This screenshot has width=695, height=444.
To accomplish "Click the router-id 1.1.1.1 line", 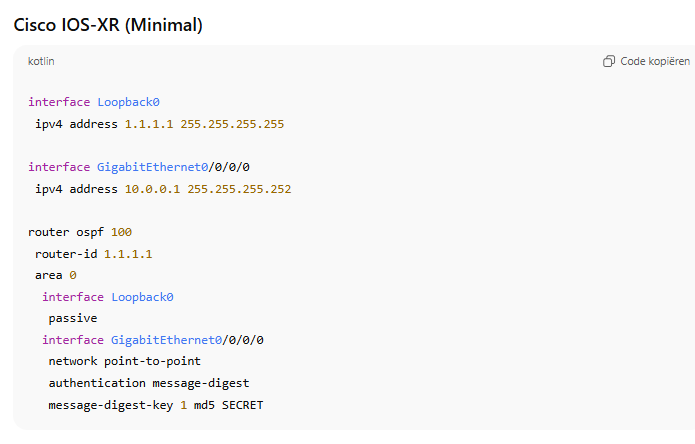I will [x=93, y=254].
